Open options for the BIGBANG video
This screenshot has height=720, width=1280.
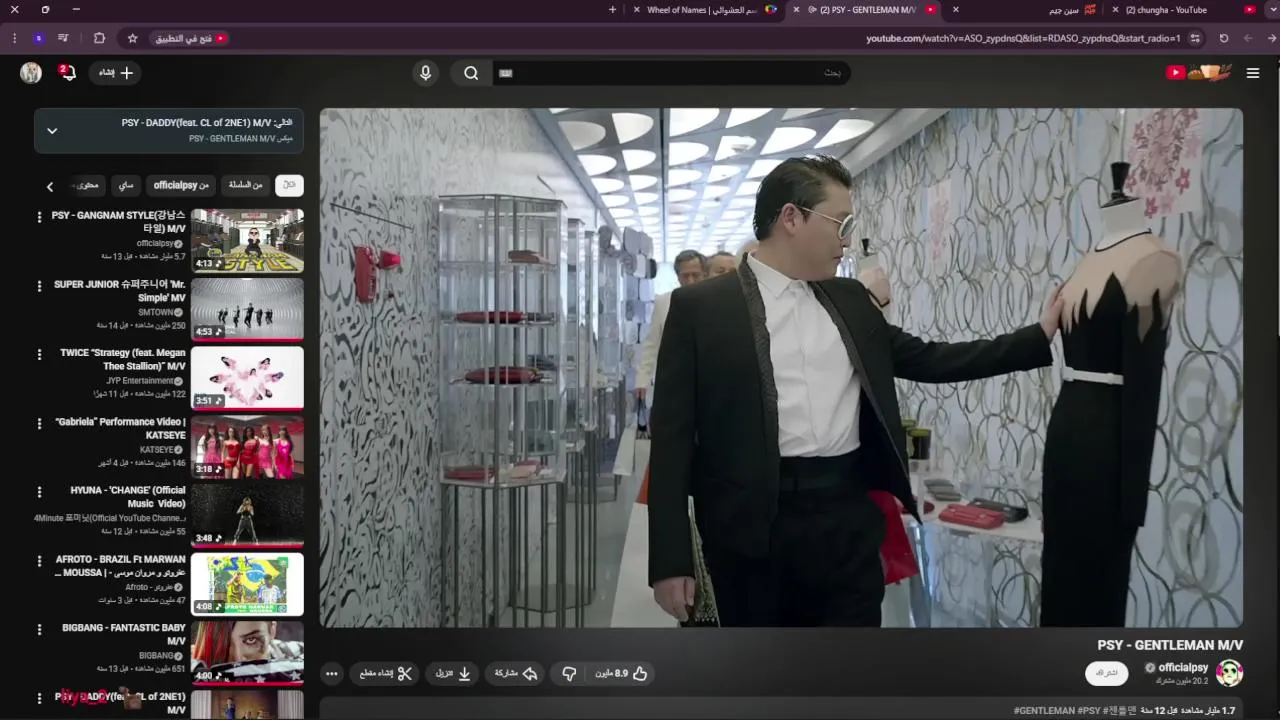[x=40, y=629]
